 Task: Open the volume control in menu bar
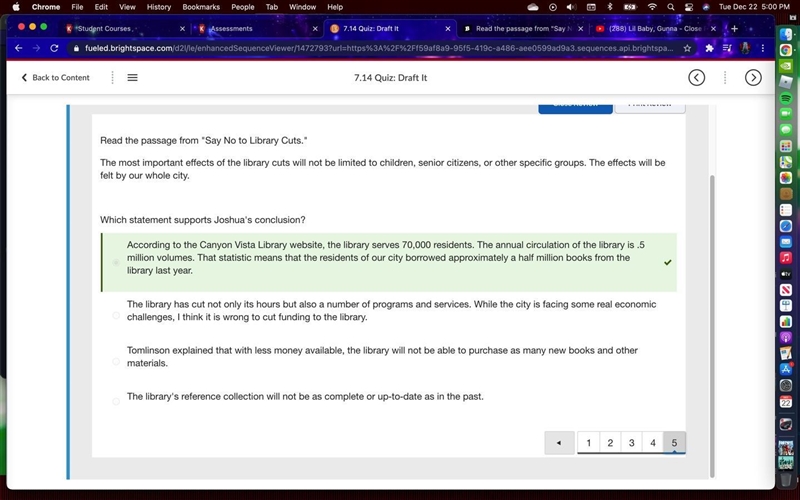click(571, 7)
